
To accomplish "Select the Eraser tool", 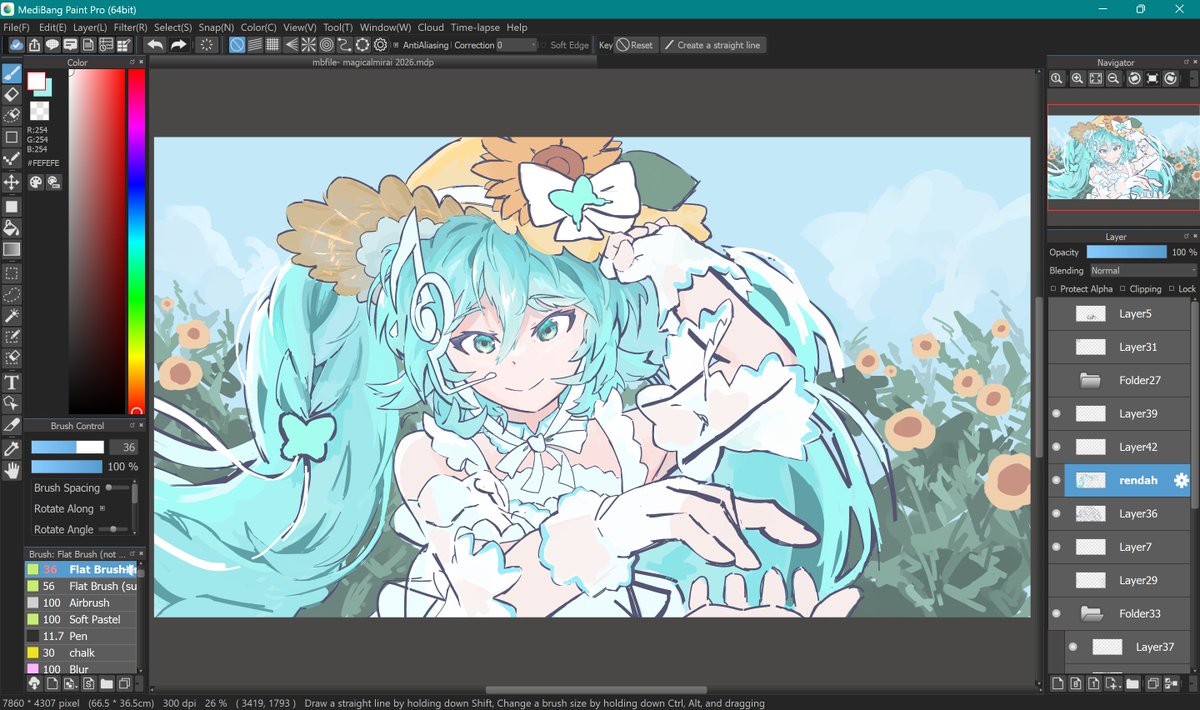I will (x=12, y=94).
